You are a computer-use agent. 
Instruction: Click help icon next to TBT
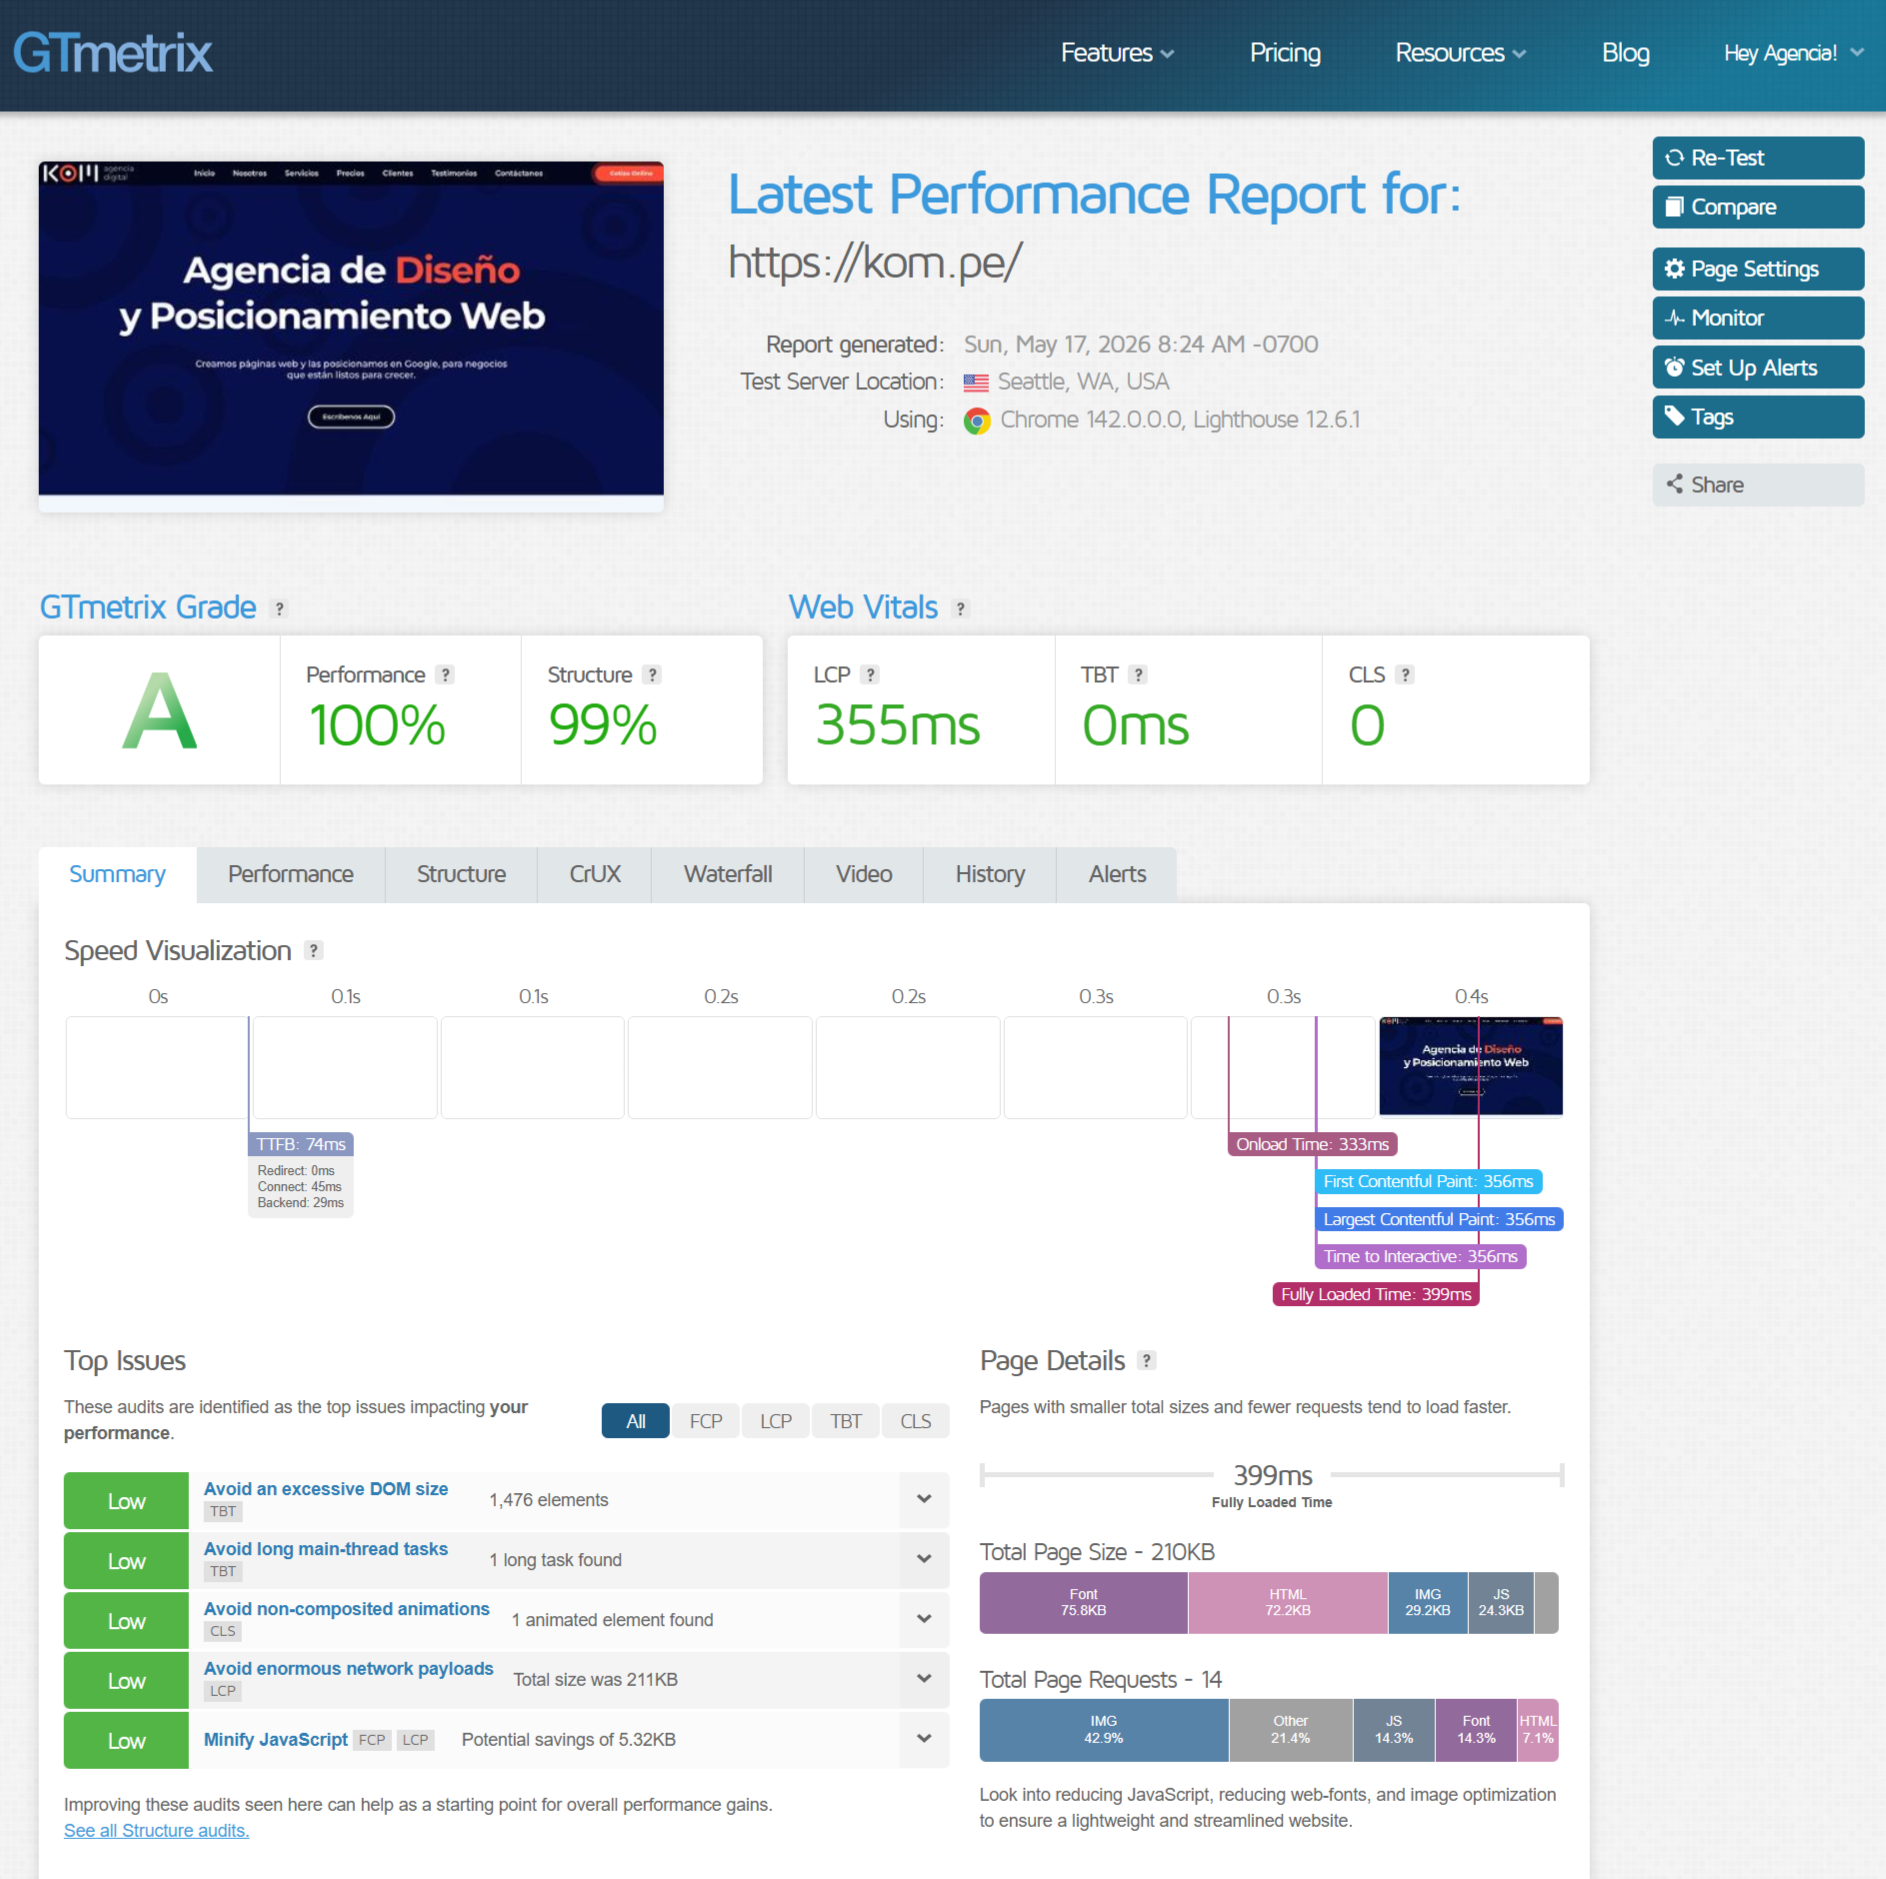pos(1138,675)
